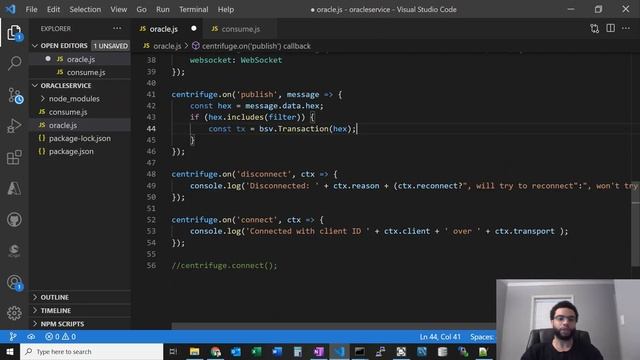The height and width of the screenshot is (360, 640).
Task: Open the Terminal menu
Action: tap(193, 9)
